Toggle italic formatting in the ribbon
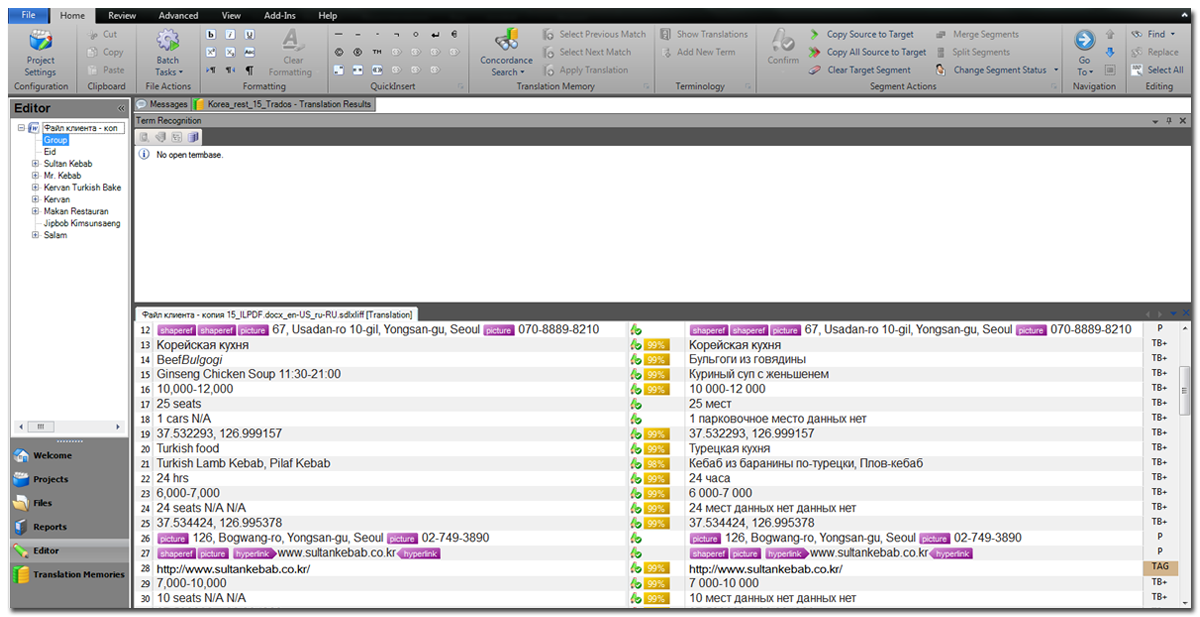 [230, 34]
